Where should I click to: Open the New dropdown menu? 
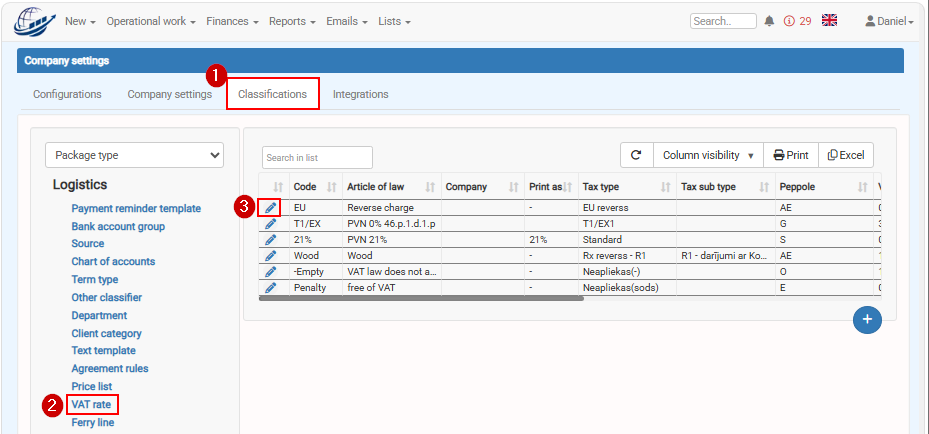[x=81, y=21]
